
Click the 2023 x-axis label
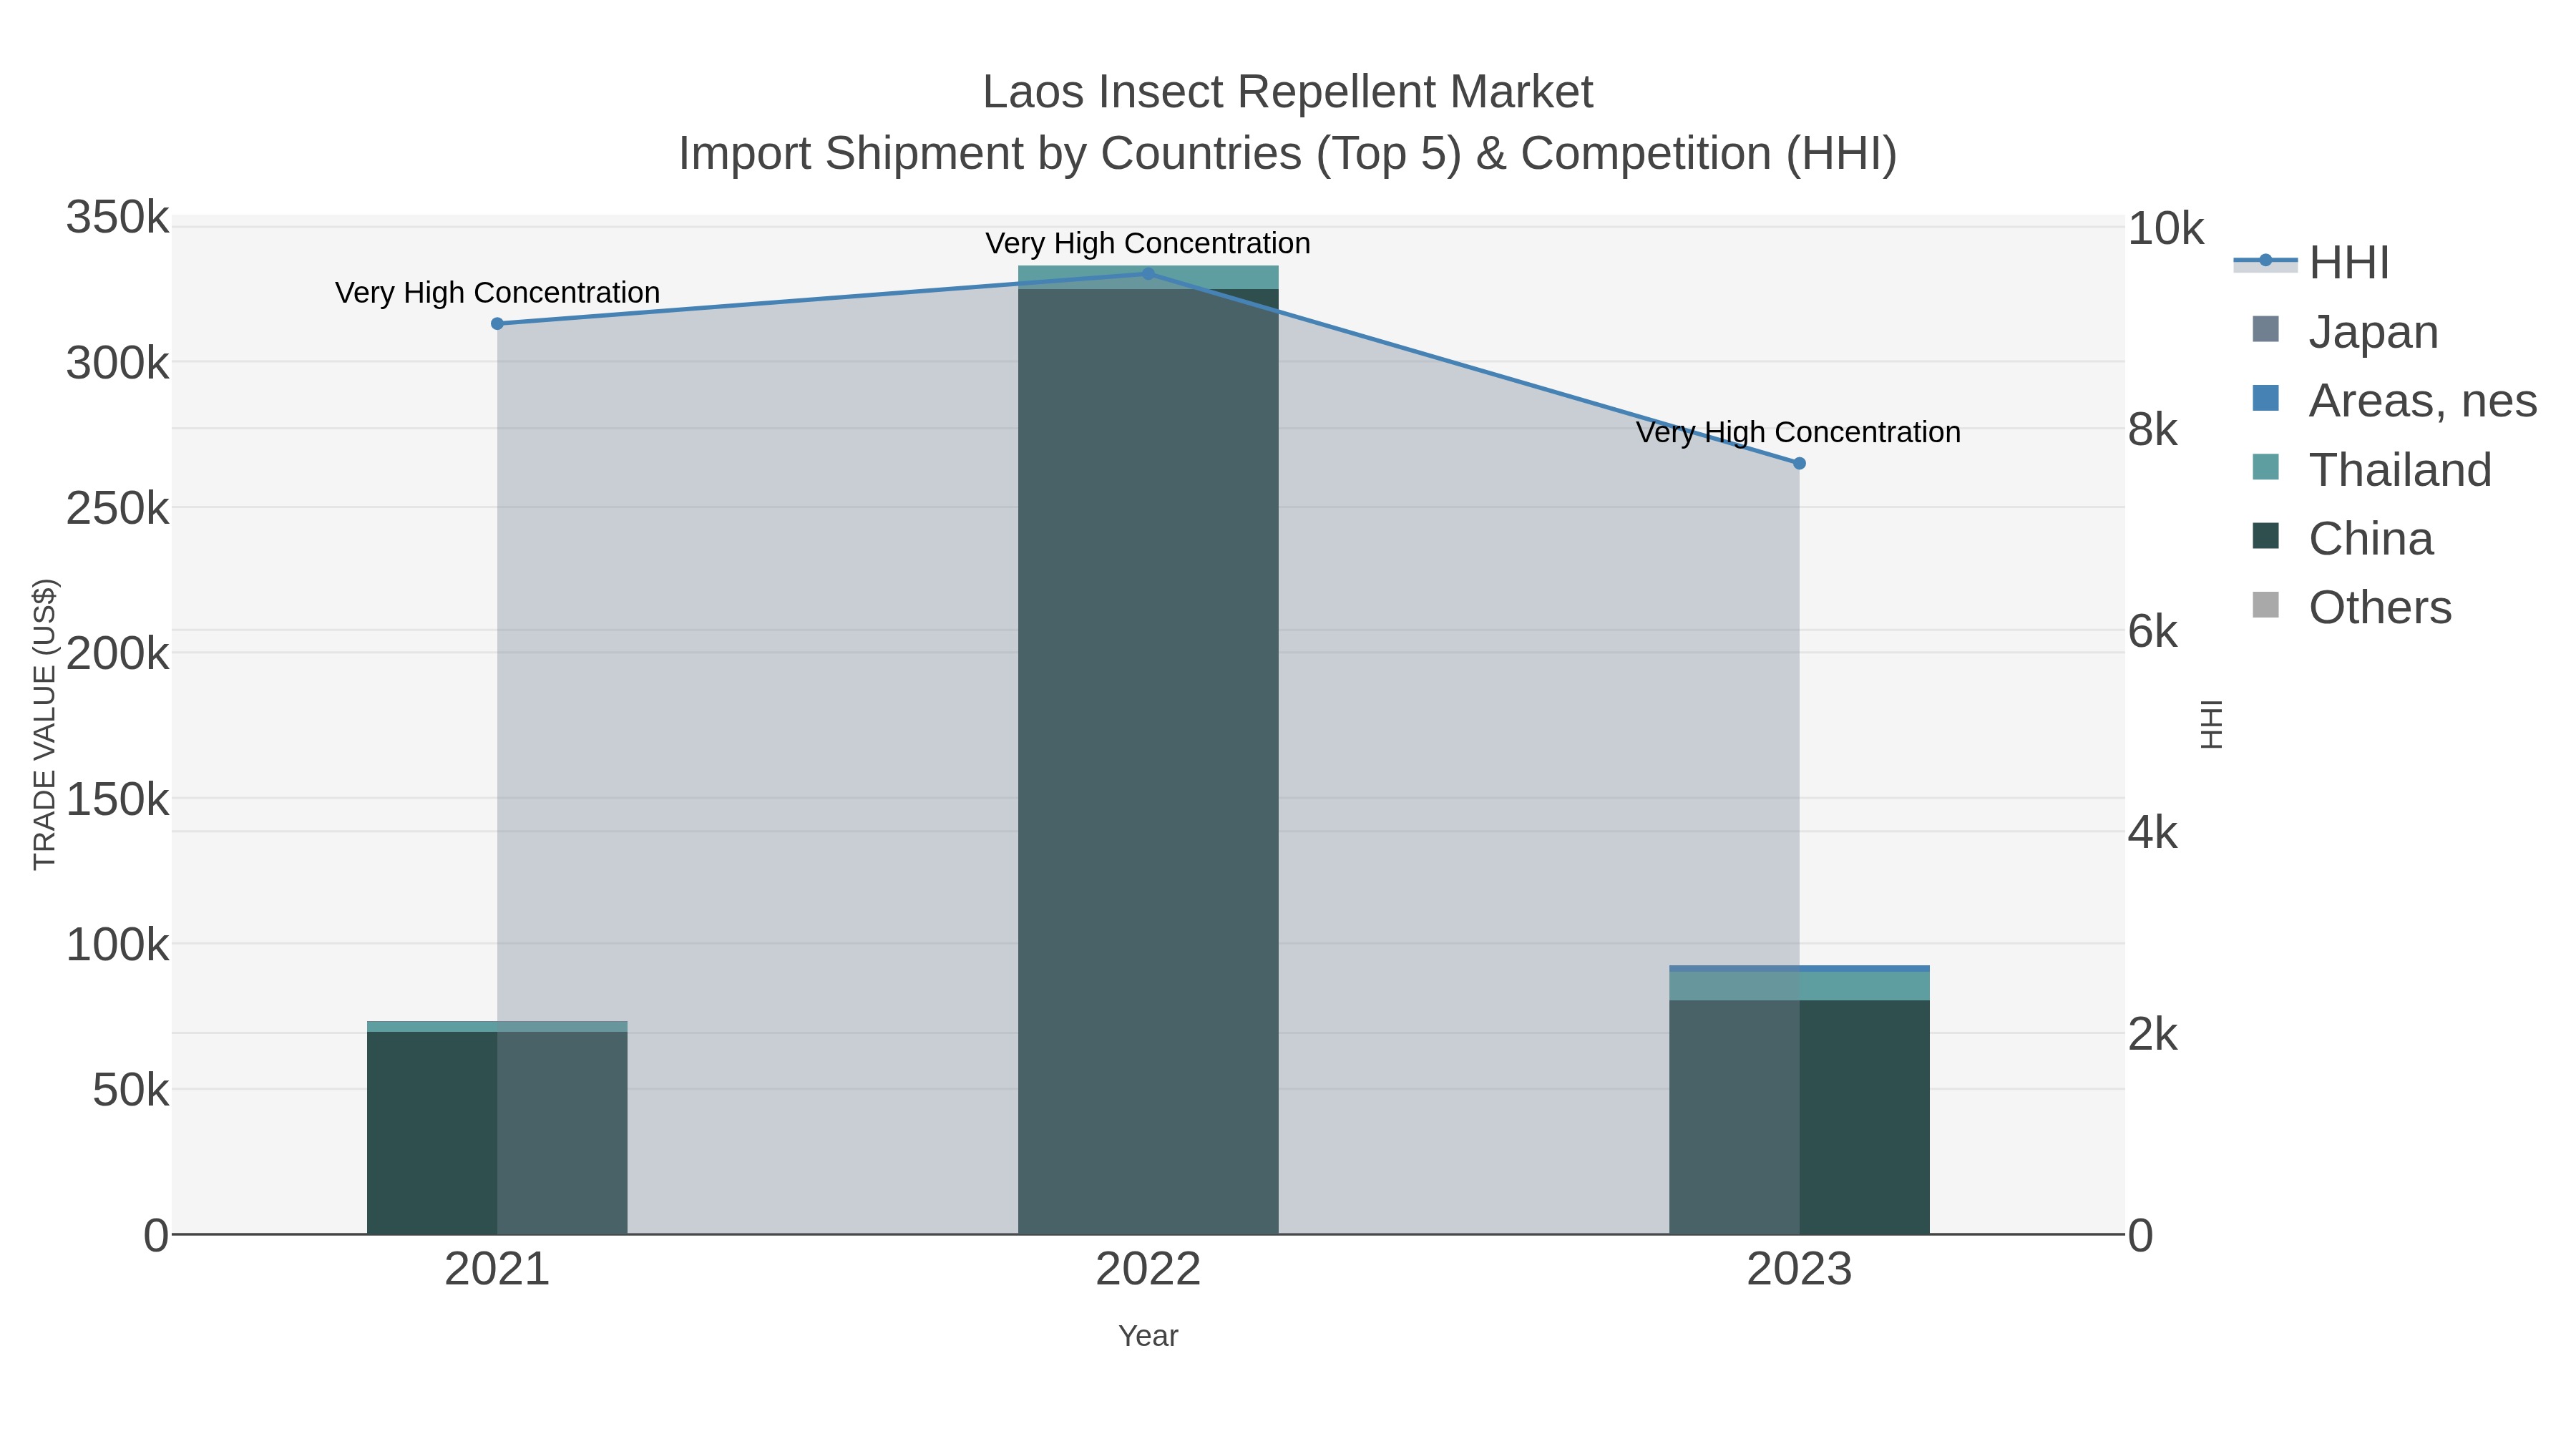pyautogui.click(x=1799, y=1270)
